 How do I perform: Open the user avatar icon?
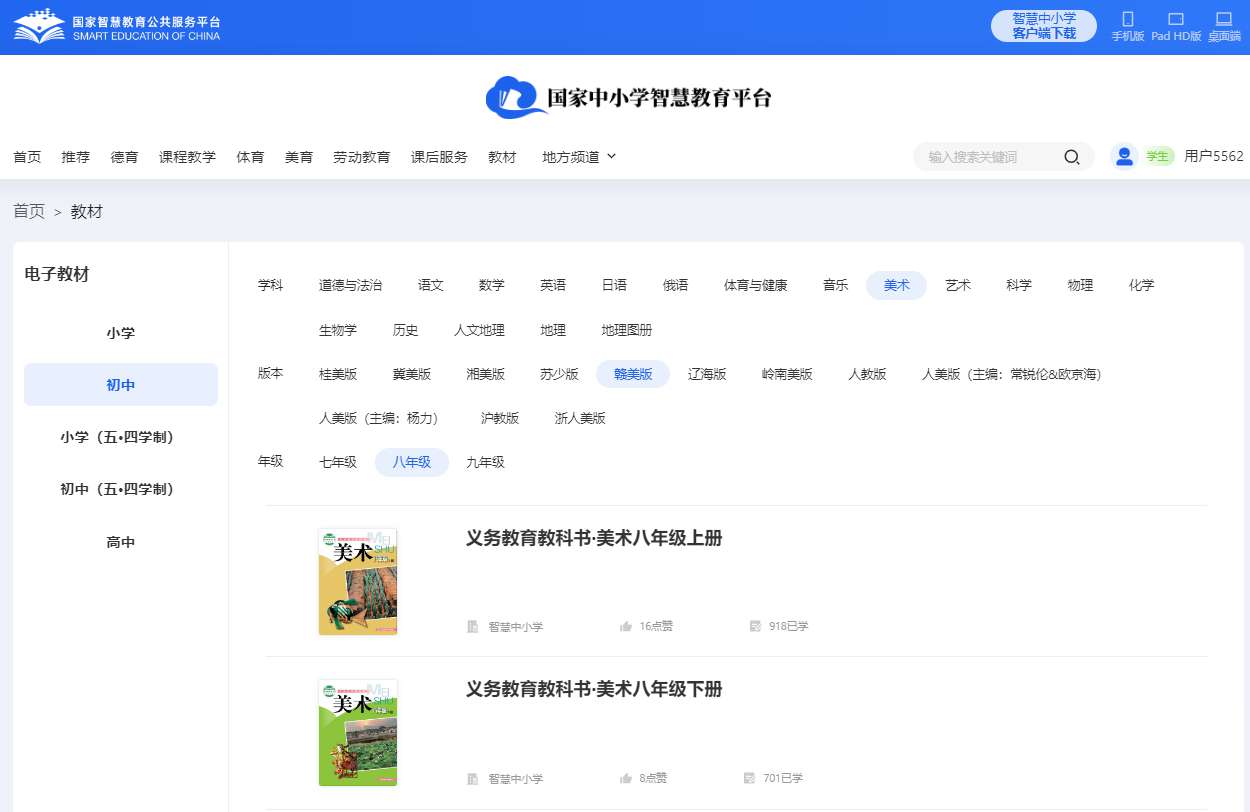point(1125,156)
